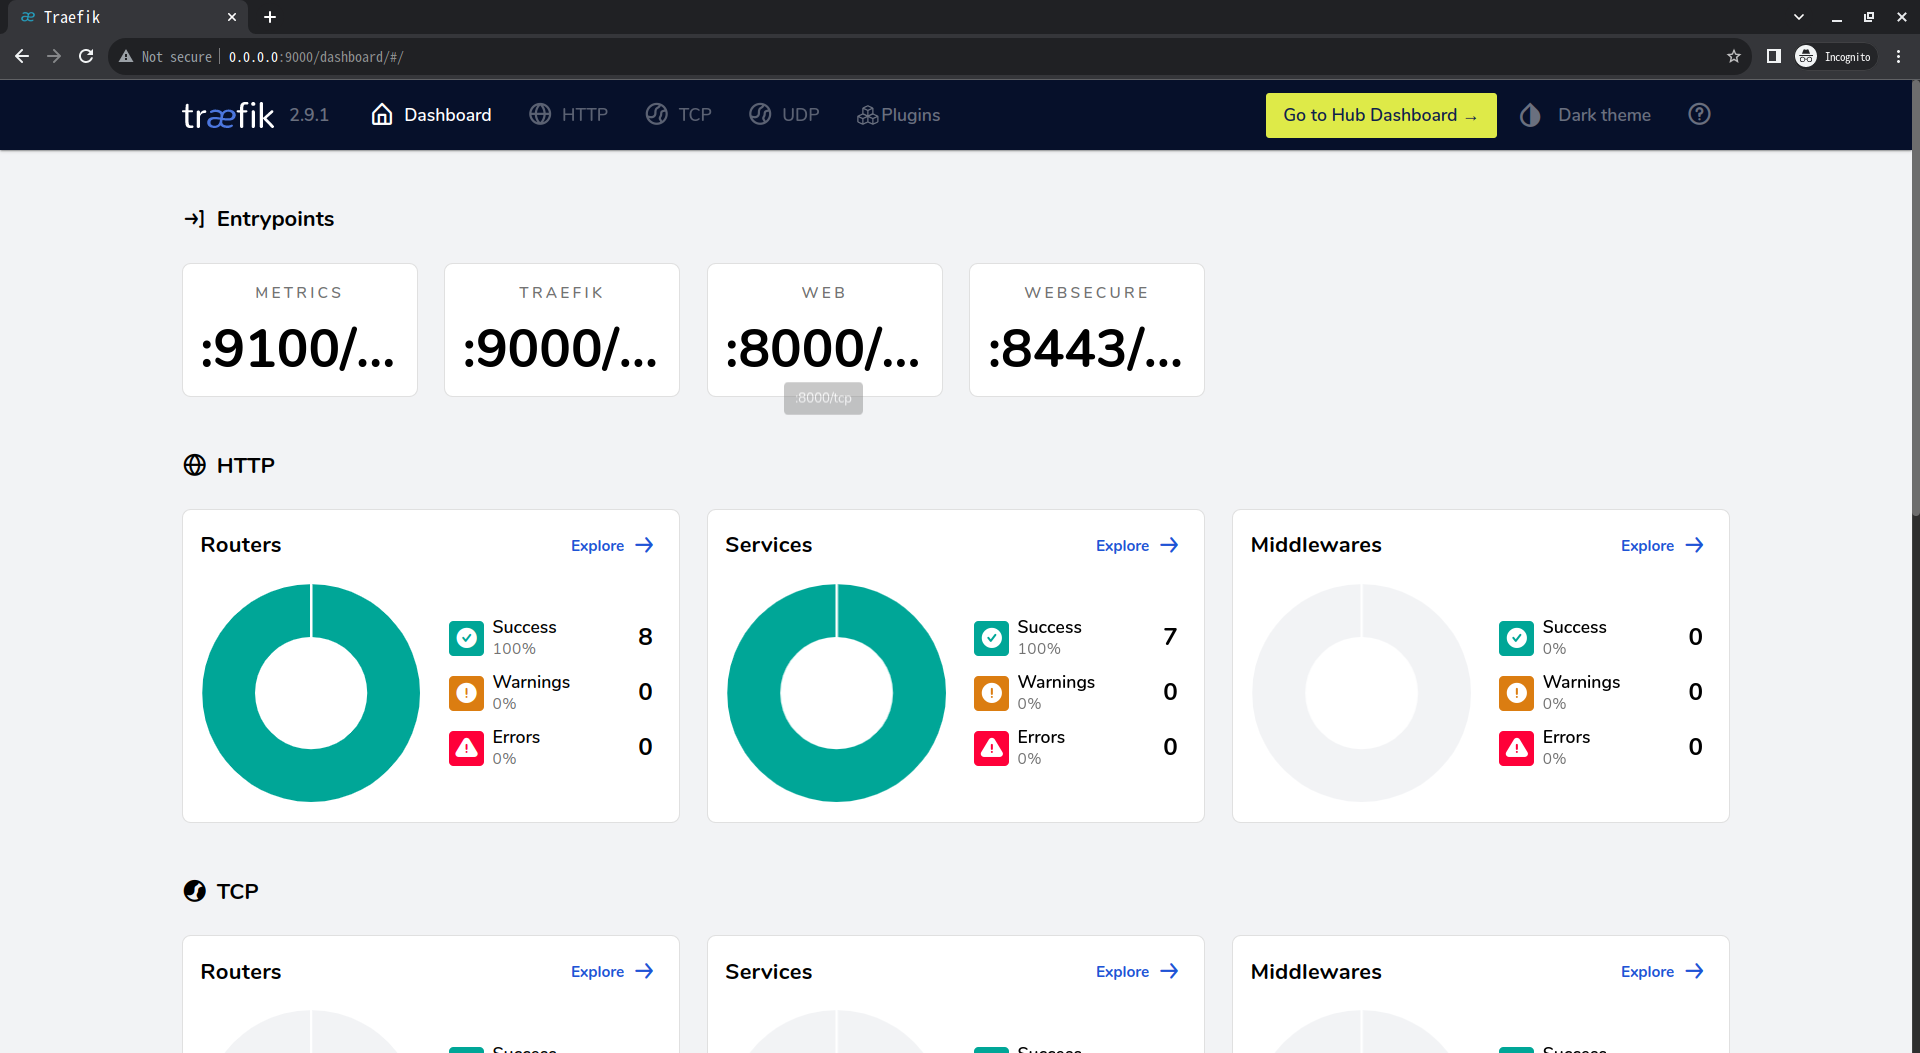
Task: Click the HTTP globe icon in navbar
Action: pos(540,115)
